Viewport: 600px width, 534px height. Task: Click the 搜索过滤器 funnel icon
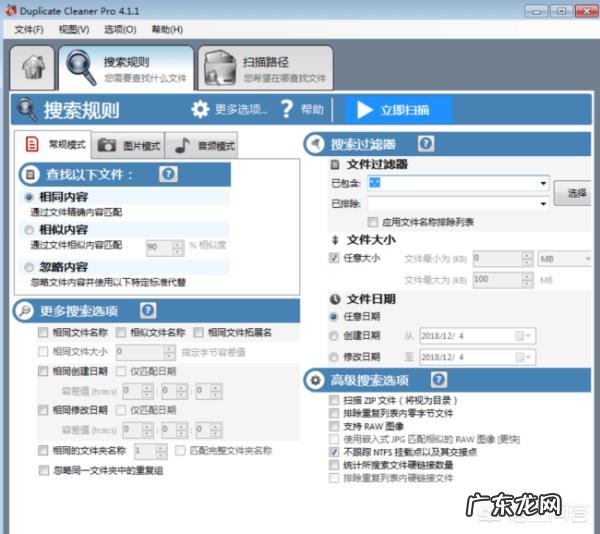pyautogui.click(x=315, y=144)
